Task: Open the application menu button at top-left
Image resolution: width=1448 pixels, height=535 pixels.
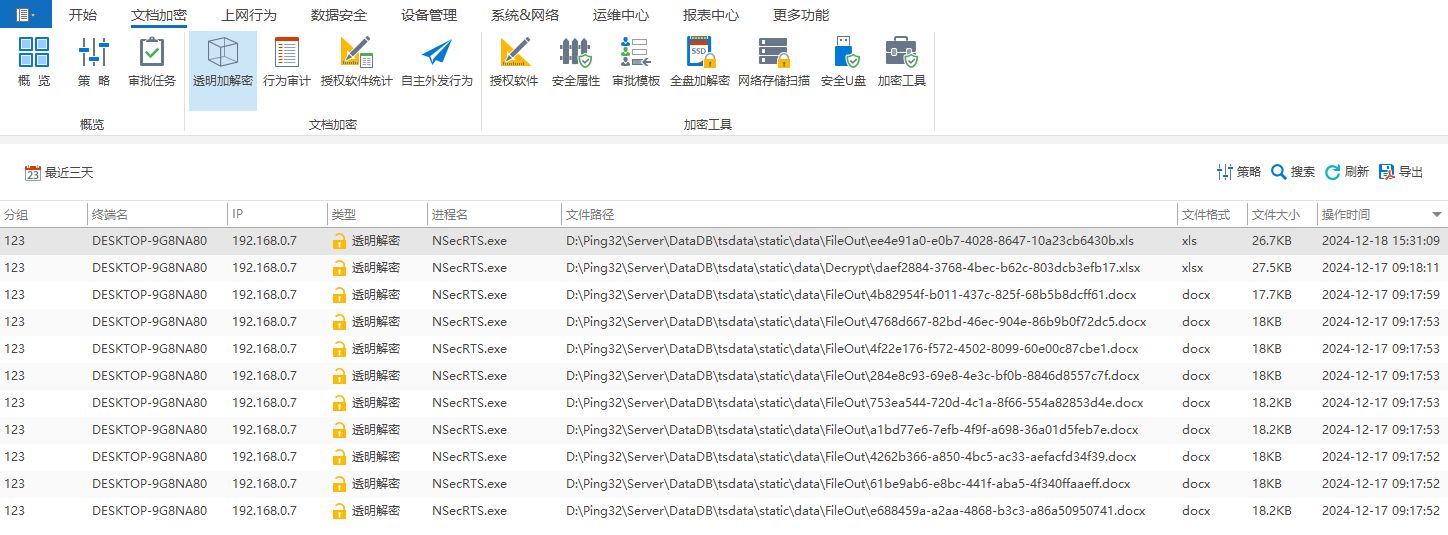Action: pyautogui.click(x=26, y=15)
